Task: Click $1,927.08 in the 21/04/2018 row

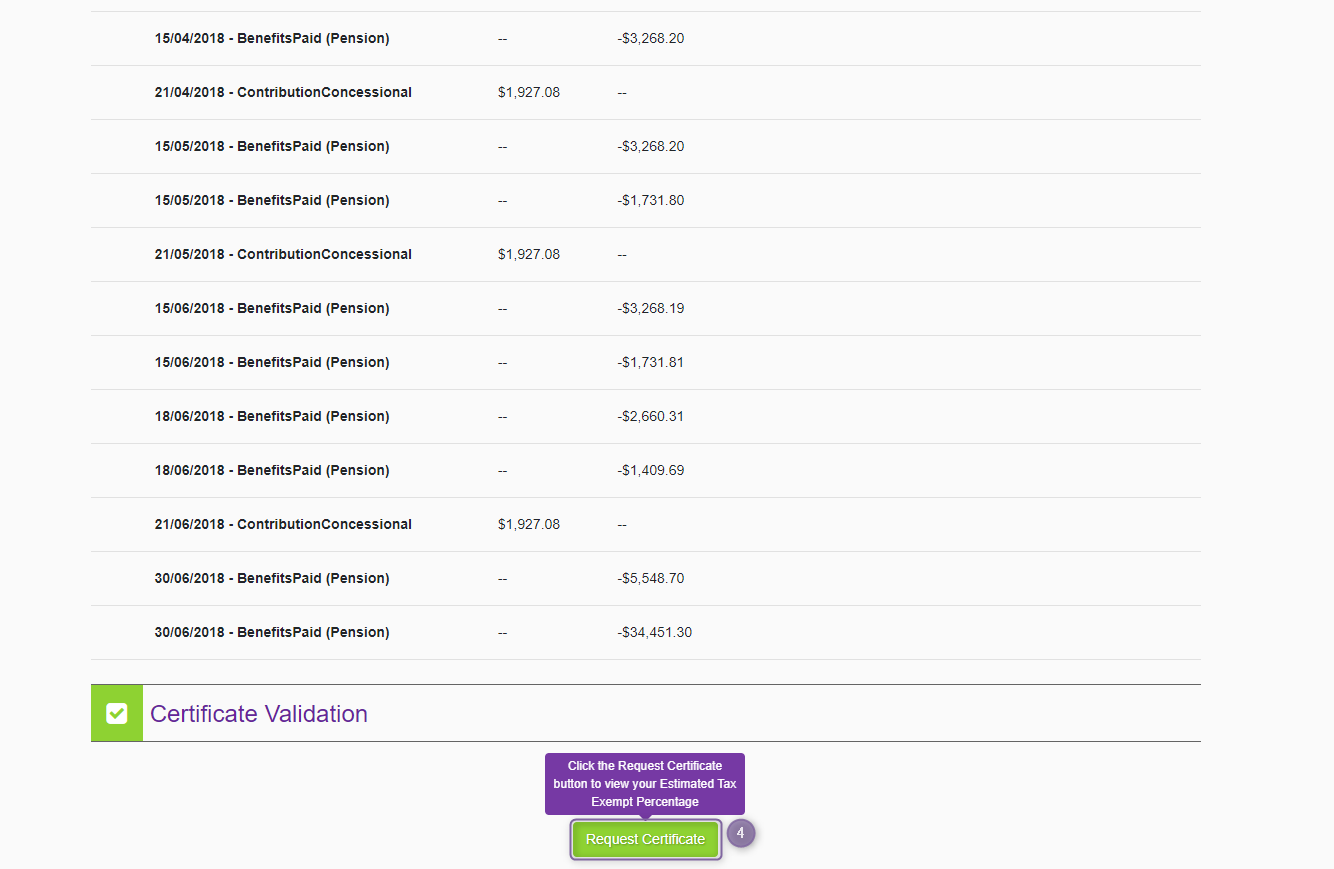Action: 529,92
